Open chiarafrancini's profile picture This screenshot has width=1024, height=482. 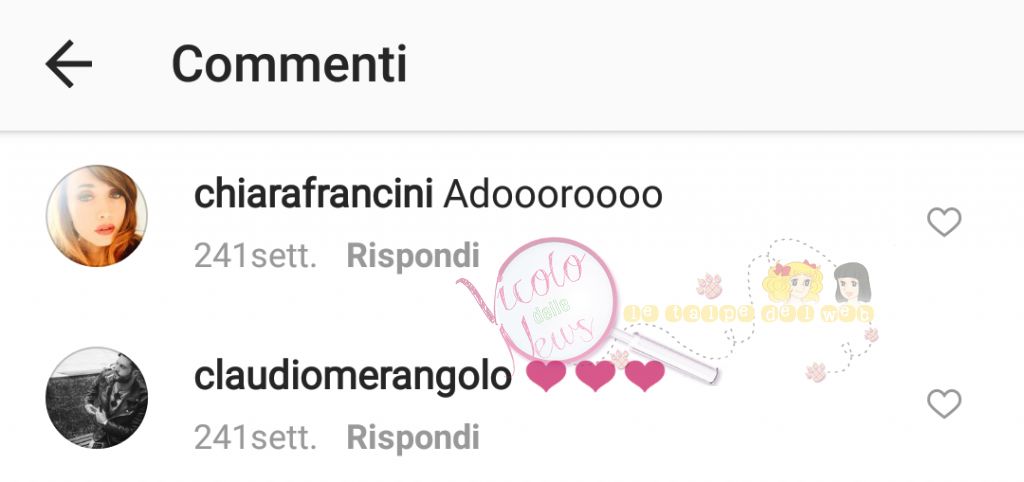tap(97, 216)
